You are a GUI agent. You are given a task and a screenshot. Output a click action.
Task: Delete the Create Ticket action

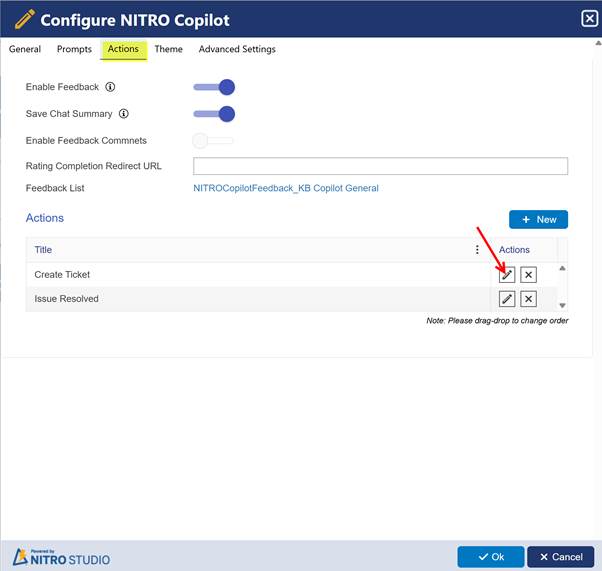[529, 275]
